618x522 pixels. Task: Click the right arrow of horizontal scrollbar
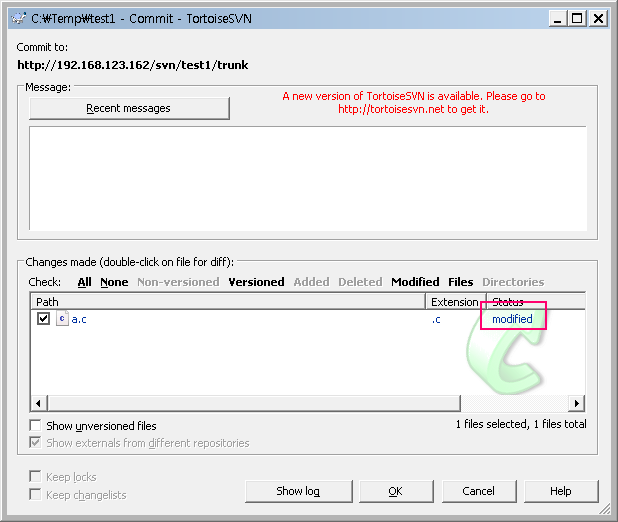click(x=577, y=403)
